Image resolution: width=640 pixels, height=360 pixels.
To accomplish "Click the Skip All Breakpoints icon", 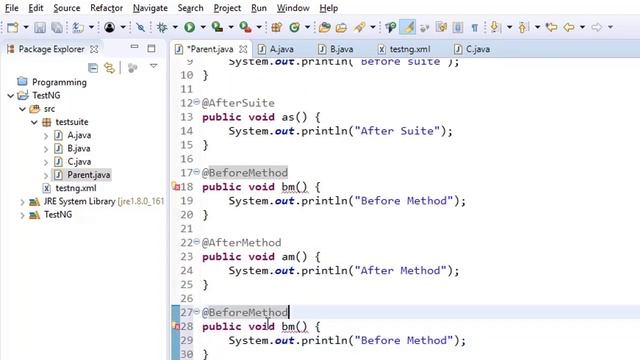I will tap(140, 27).
